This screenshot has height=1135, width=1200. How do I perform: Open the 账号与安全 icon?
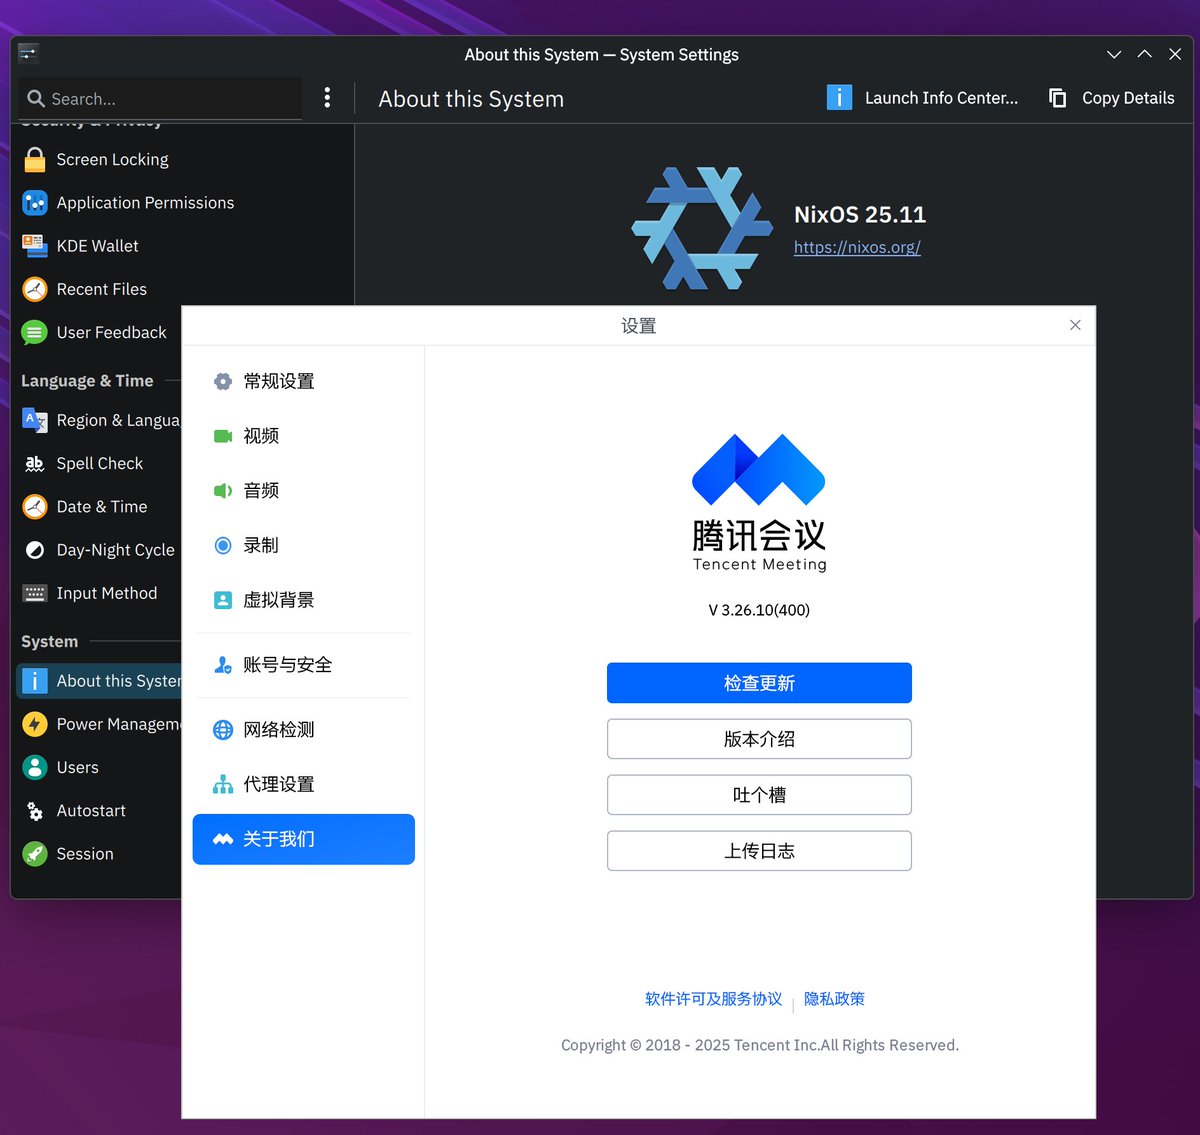coord(223,665)
